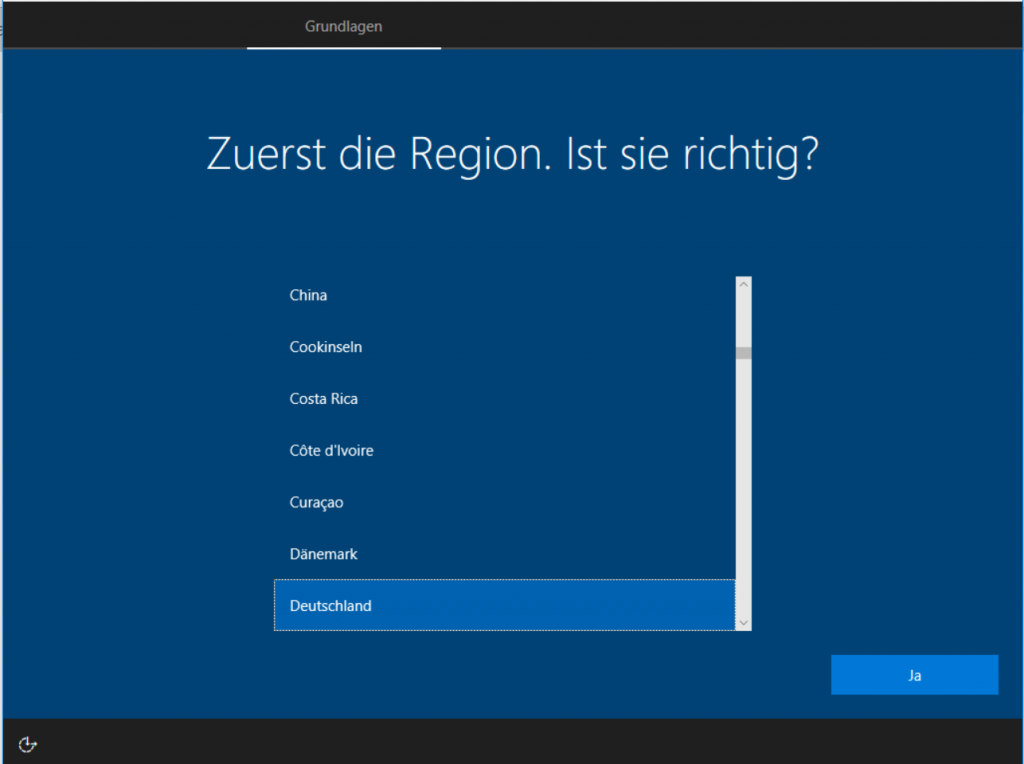Viewport: 1024px width, 764px height.
Task: Click the region list scrollbar thumb
Action: pyautogui.click(x=743, y=353)
